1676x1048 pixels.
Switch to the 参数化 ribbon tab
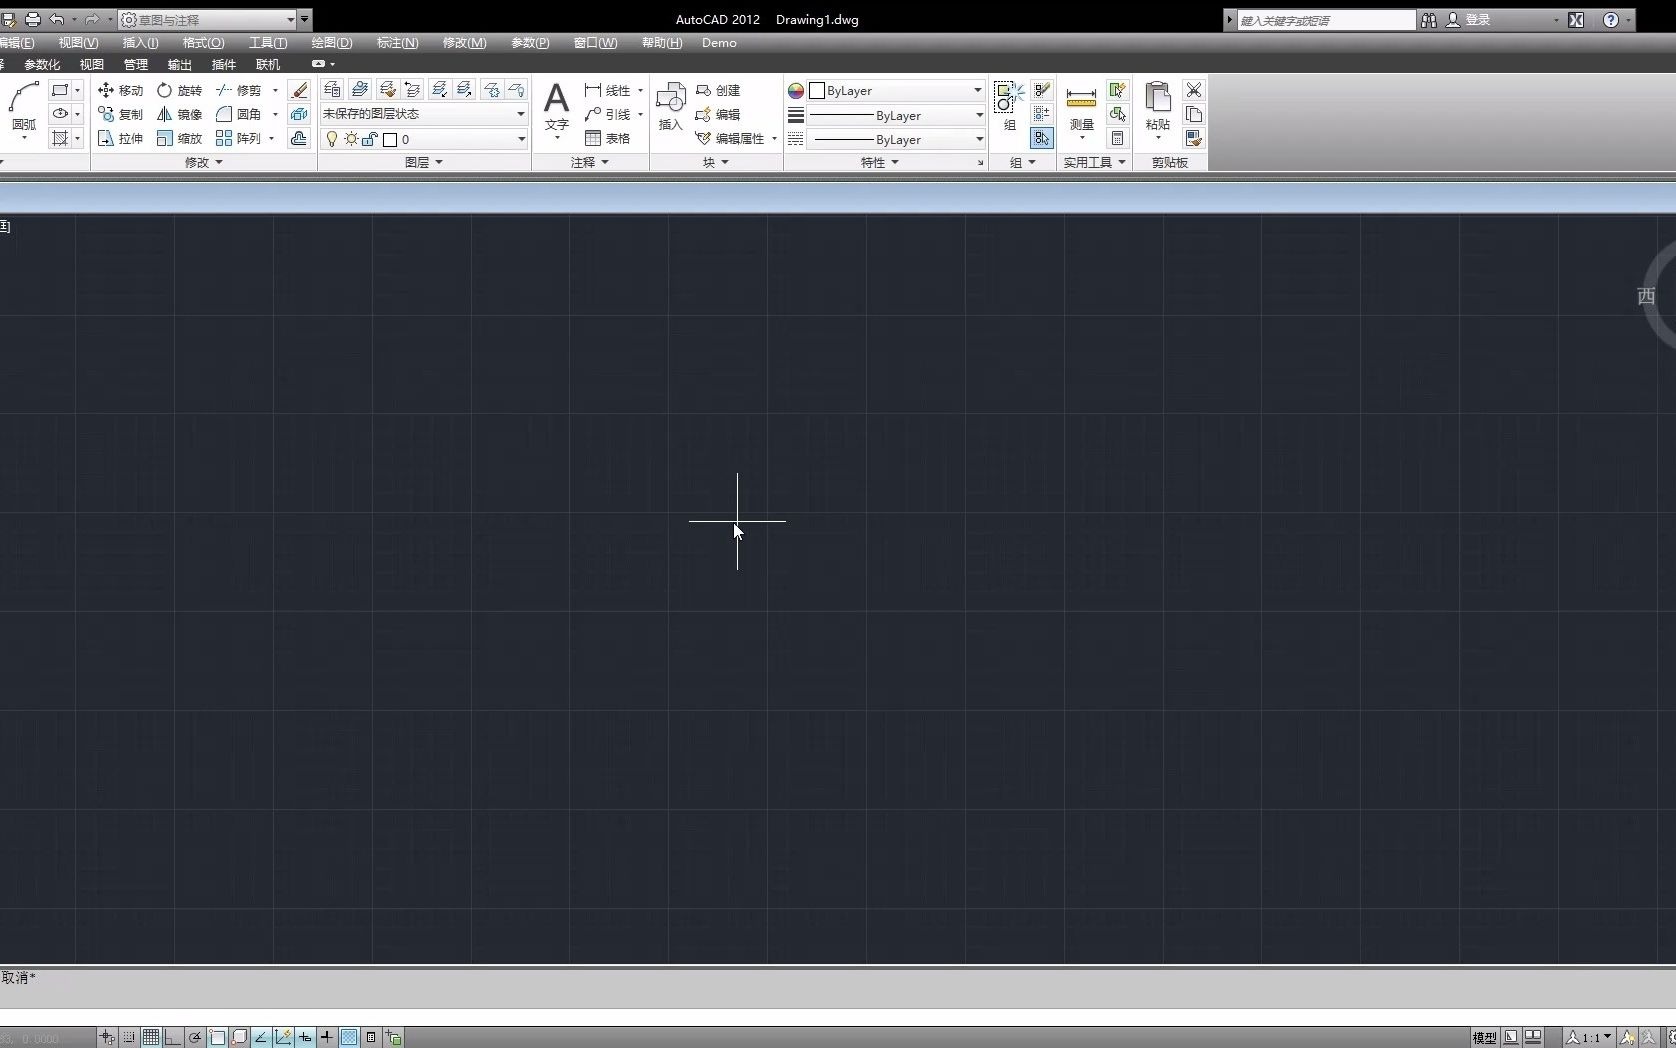(x=42, y=64)
